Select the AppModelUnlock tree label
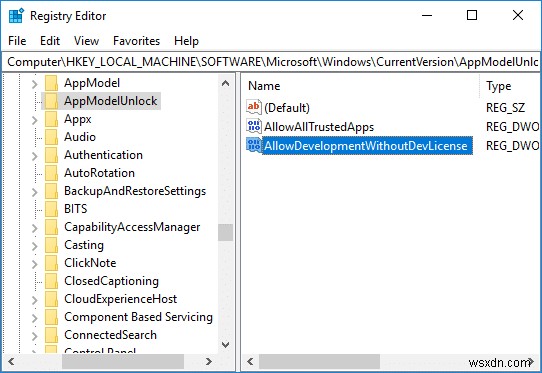Screen dimensions: 542x373 (x=111, y=101)
